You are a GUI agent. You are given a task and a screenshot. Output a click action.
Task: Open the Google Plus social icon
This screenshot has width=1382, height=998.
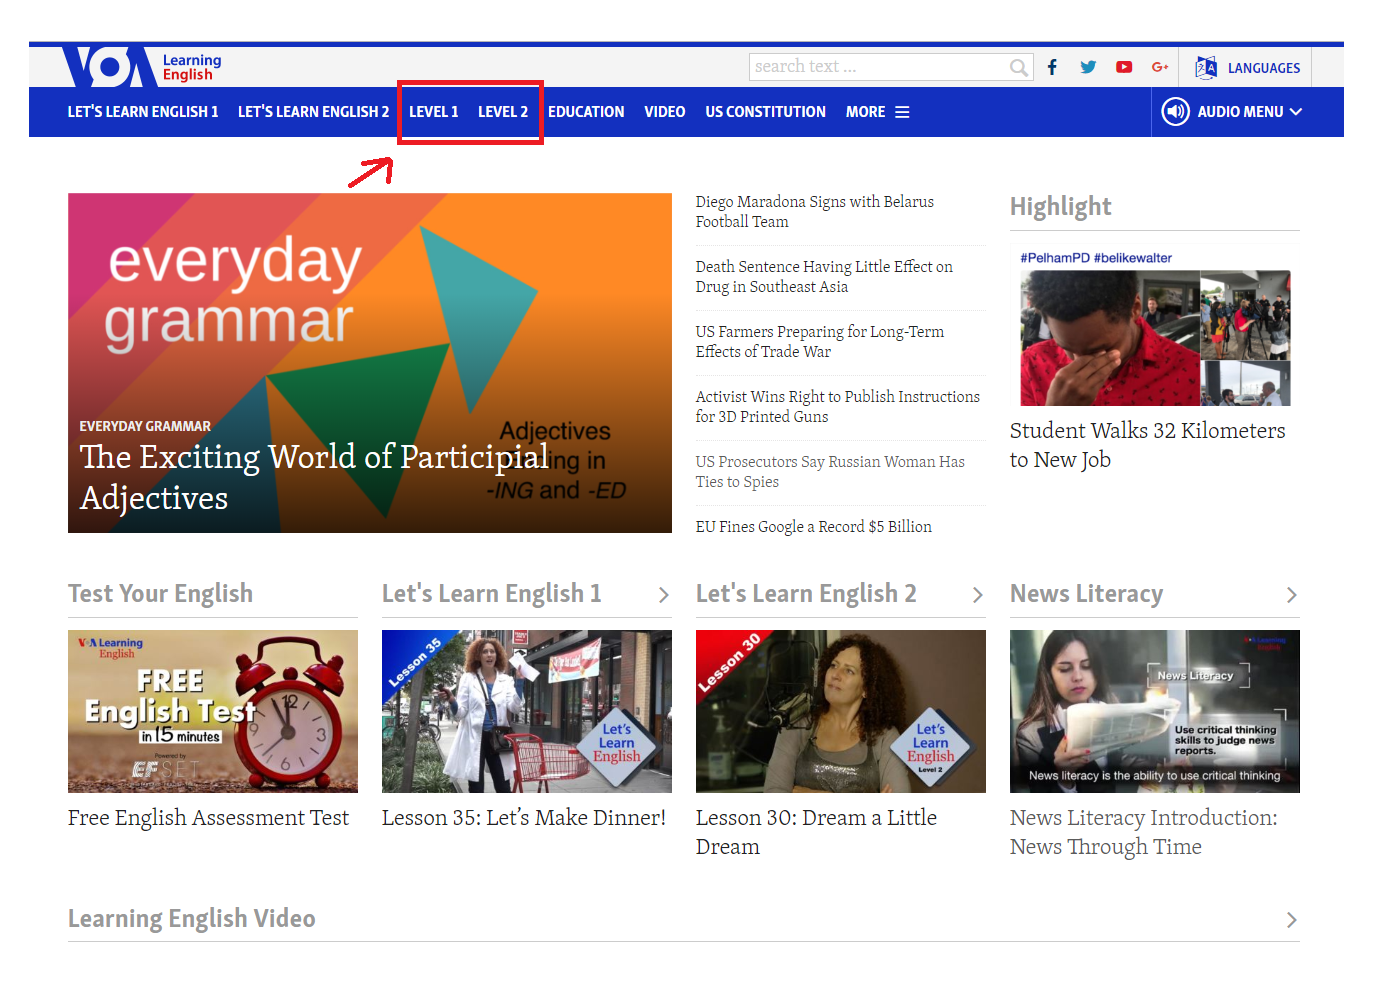click(1160, 67)
